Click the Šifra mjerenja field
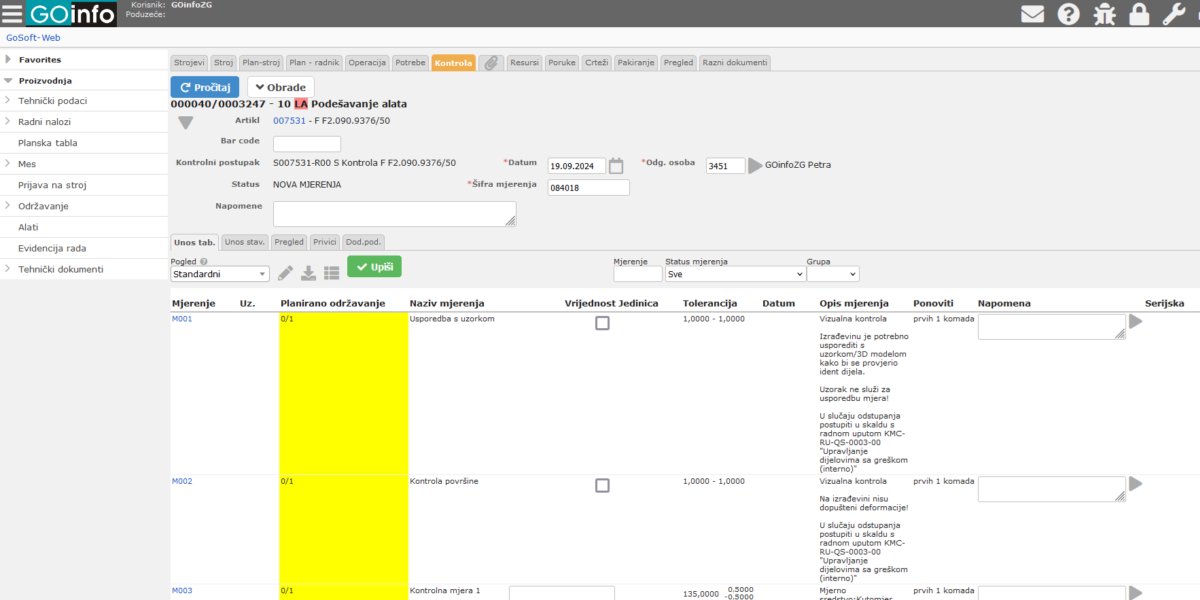Screen dimensions: 1200x600 click(589, 188)
